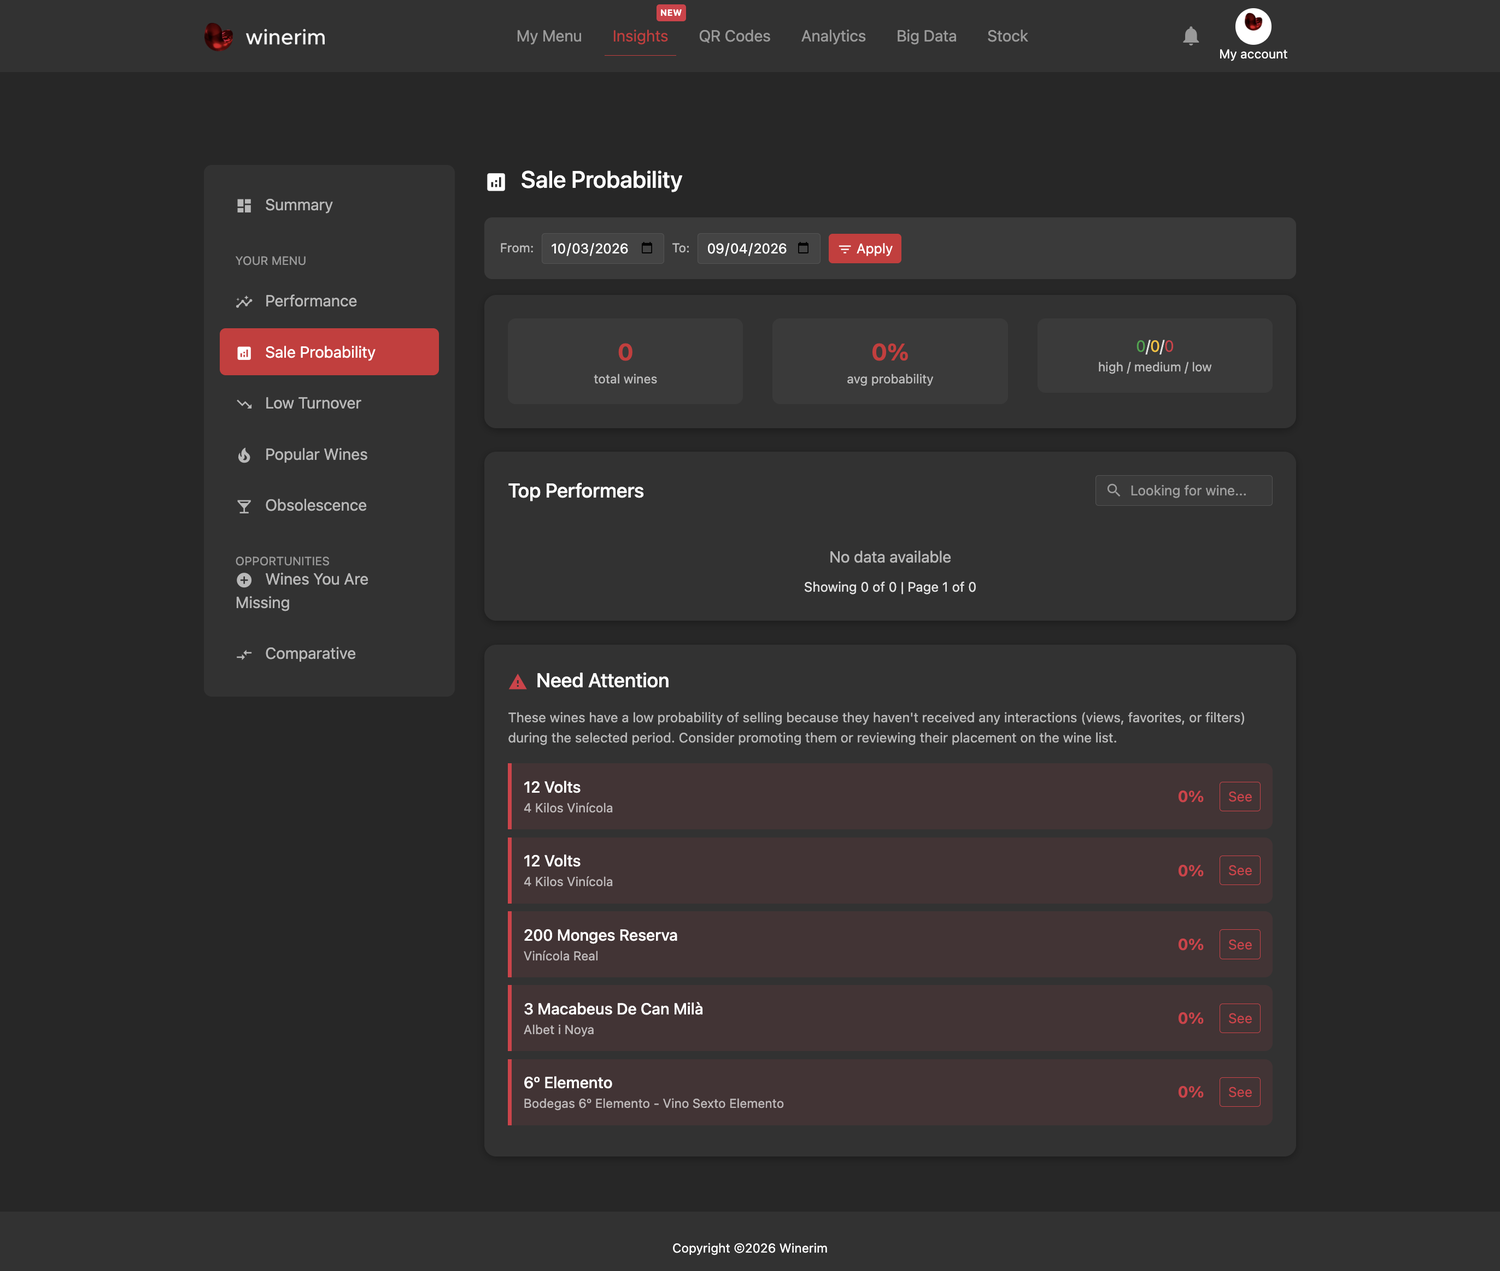Click My account label
This screenshot has height=1271, width=1500.
pos(1253,54)
